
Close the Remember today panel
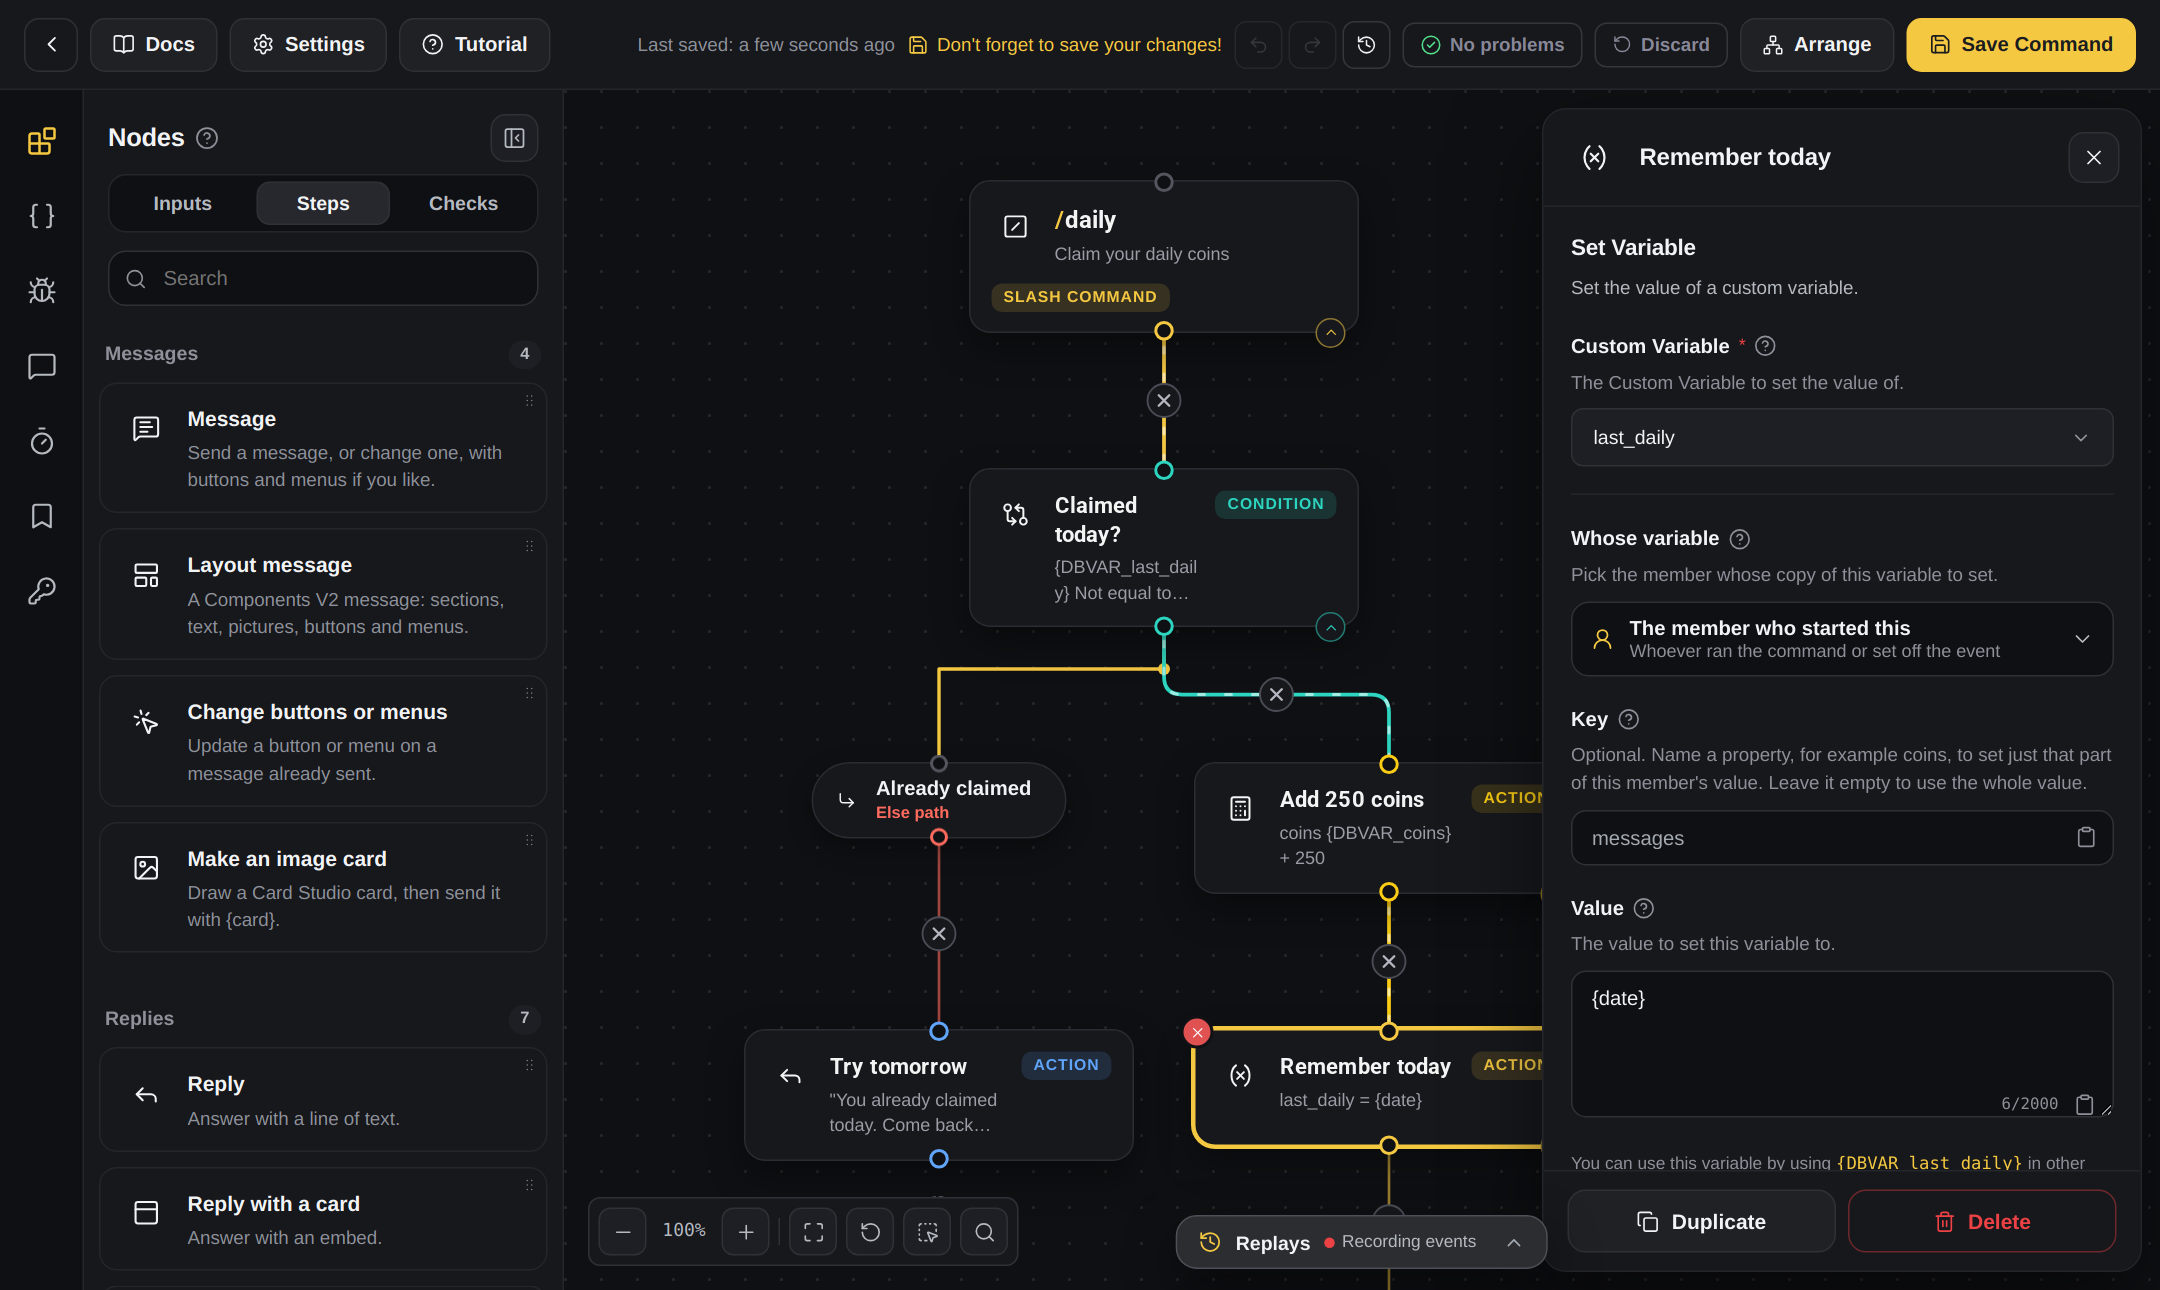coord(2093,157)
